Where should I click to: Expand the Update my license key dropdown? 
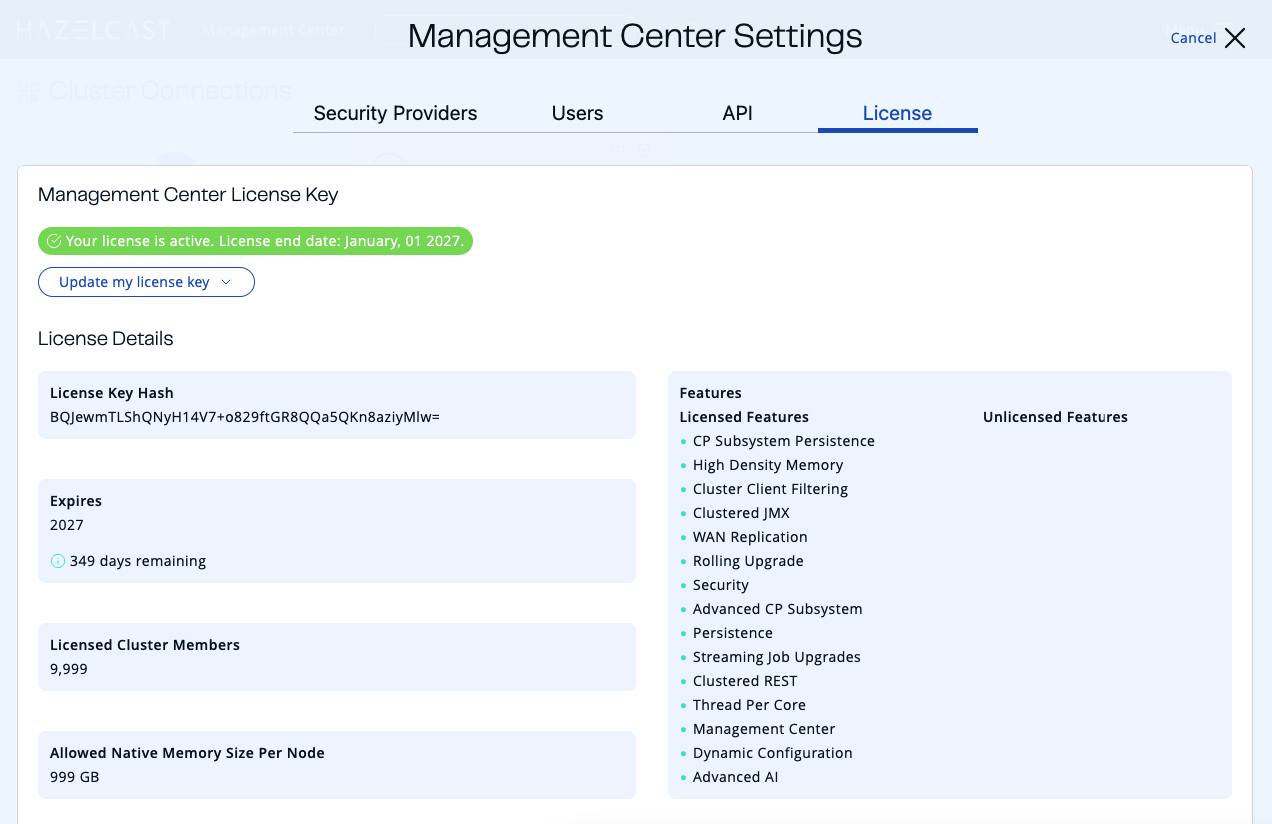click(x=146, y=282)
